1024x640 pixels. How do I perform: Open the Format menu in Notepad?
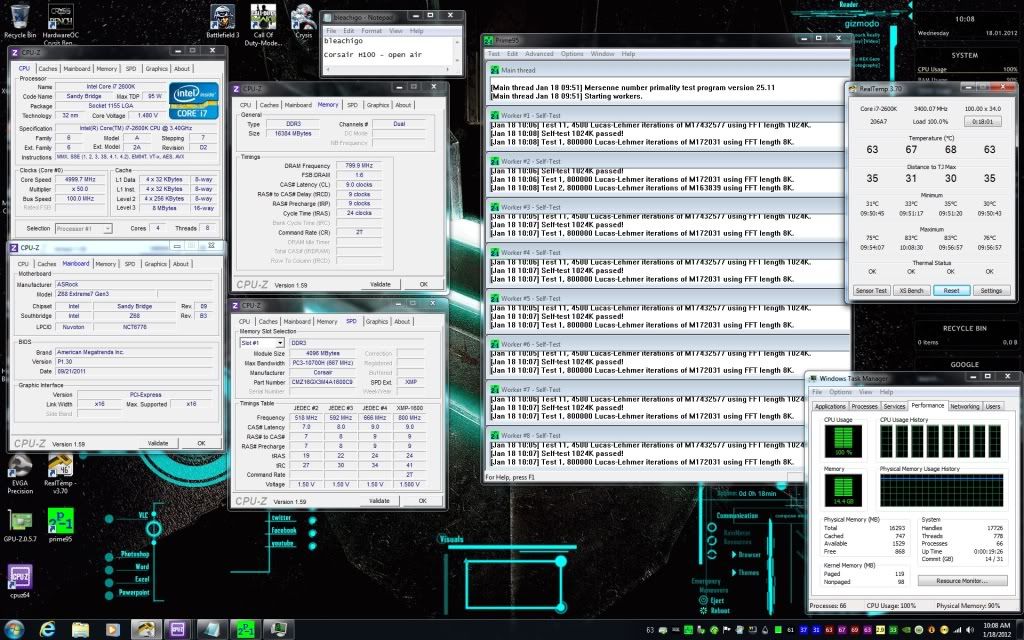click(372, 31)
